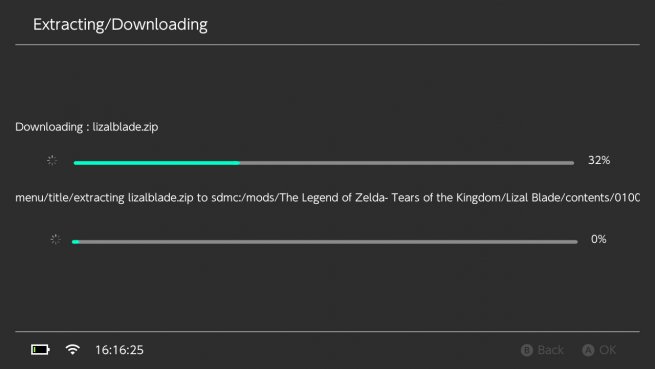Click the B button icon
This screenshot has height=369, width=655.
527,350
